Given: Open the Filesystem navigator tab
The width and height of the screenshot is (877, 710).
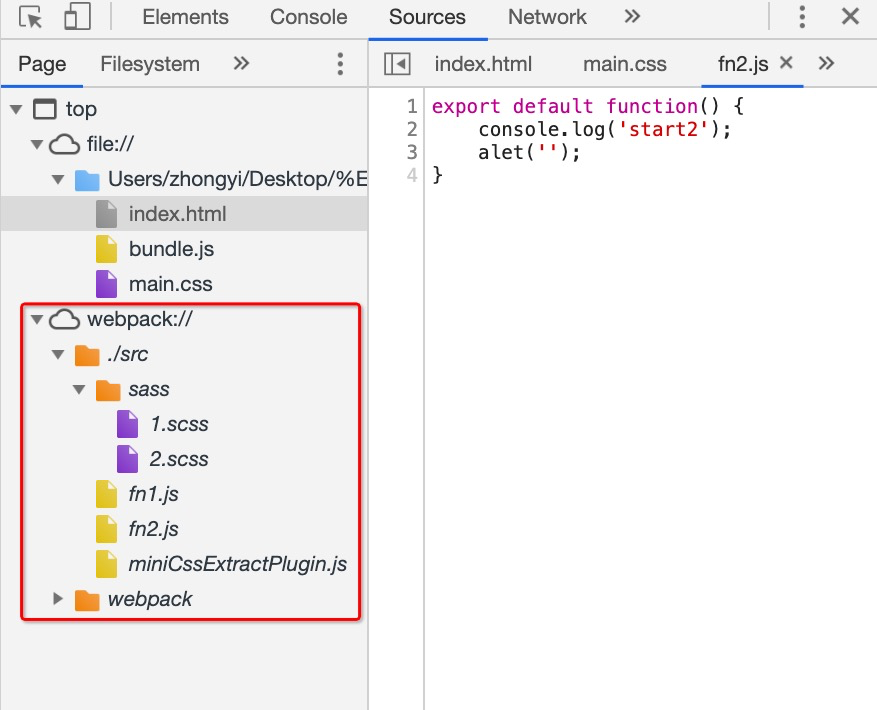Looking at the screenshot, I should pos(150,64).
